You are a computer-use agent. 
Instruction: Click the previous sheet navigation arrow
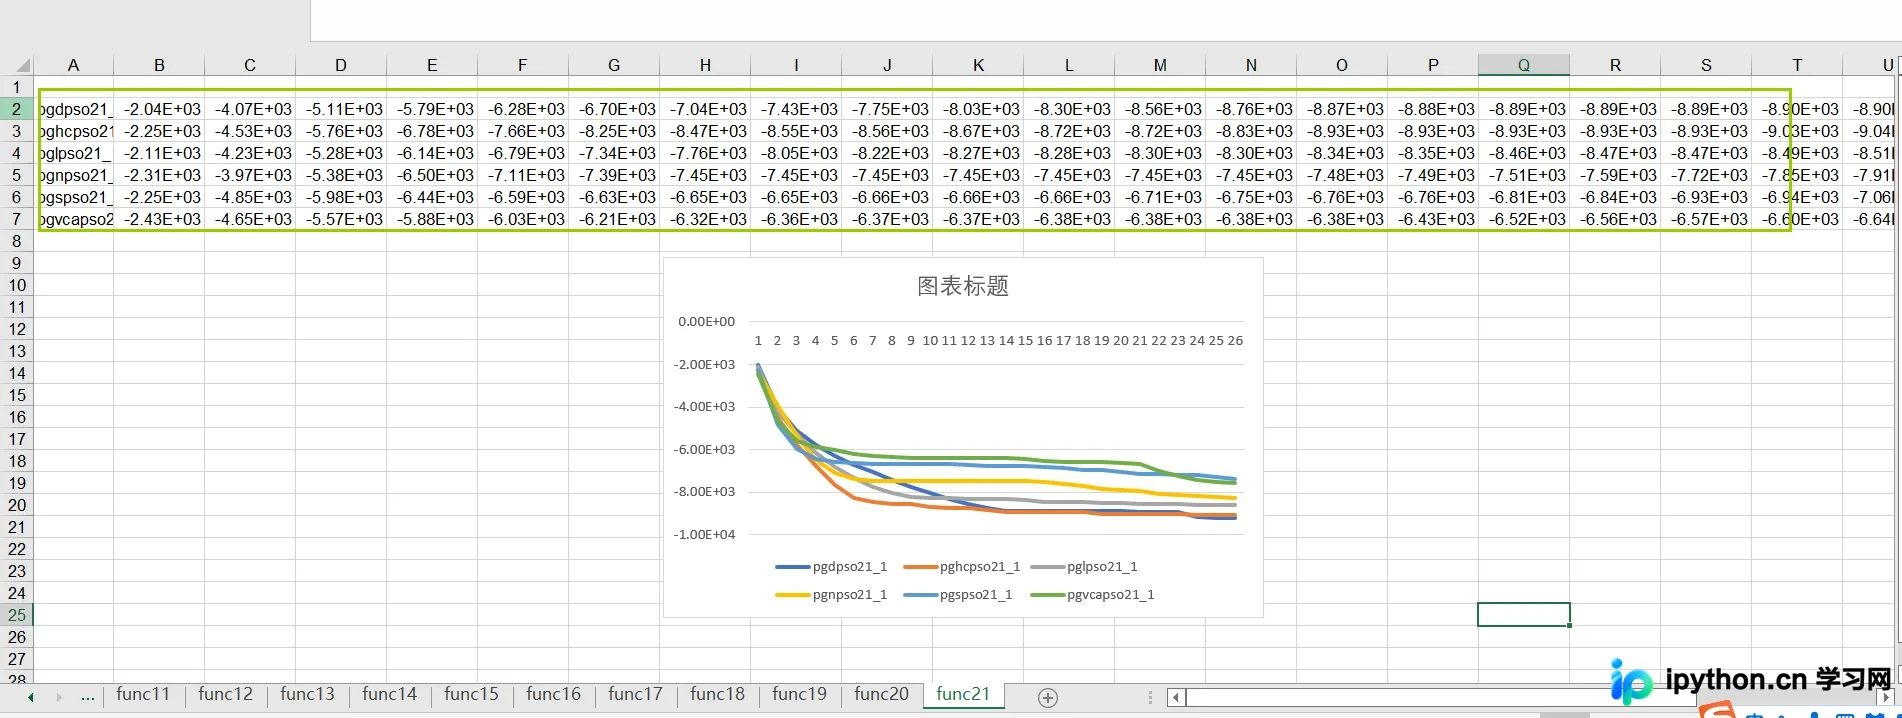coord(31,697)
